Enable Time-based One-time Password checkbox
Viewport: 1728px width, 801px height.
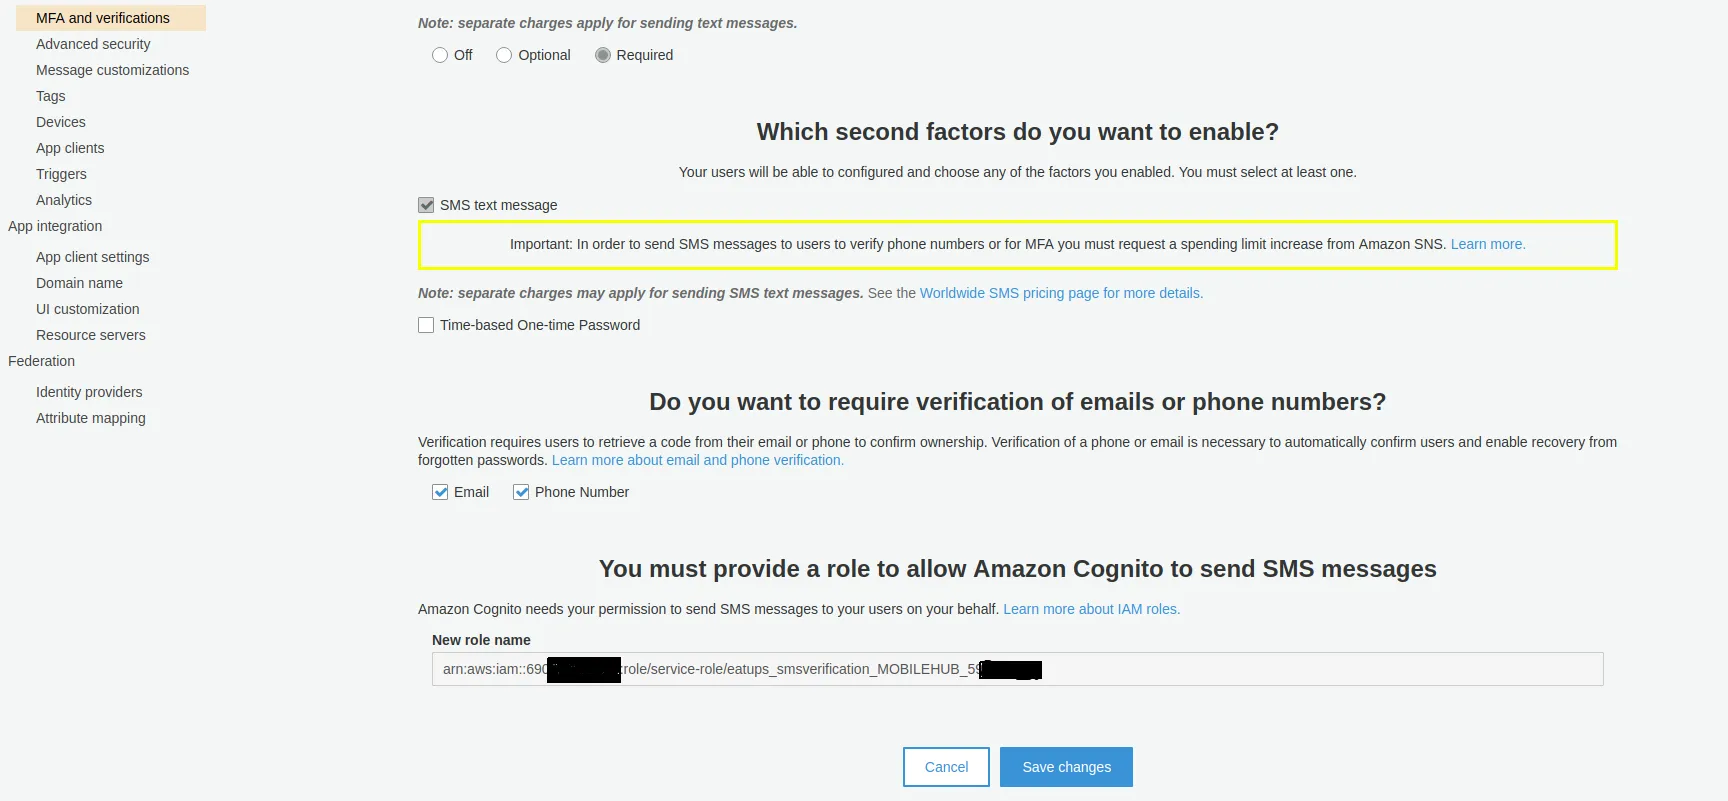[x=426, y=325]
